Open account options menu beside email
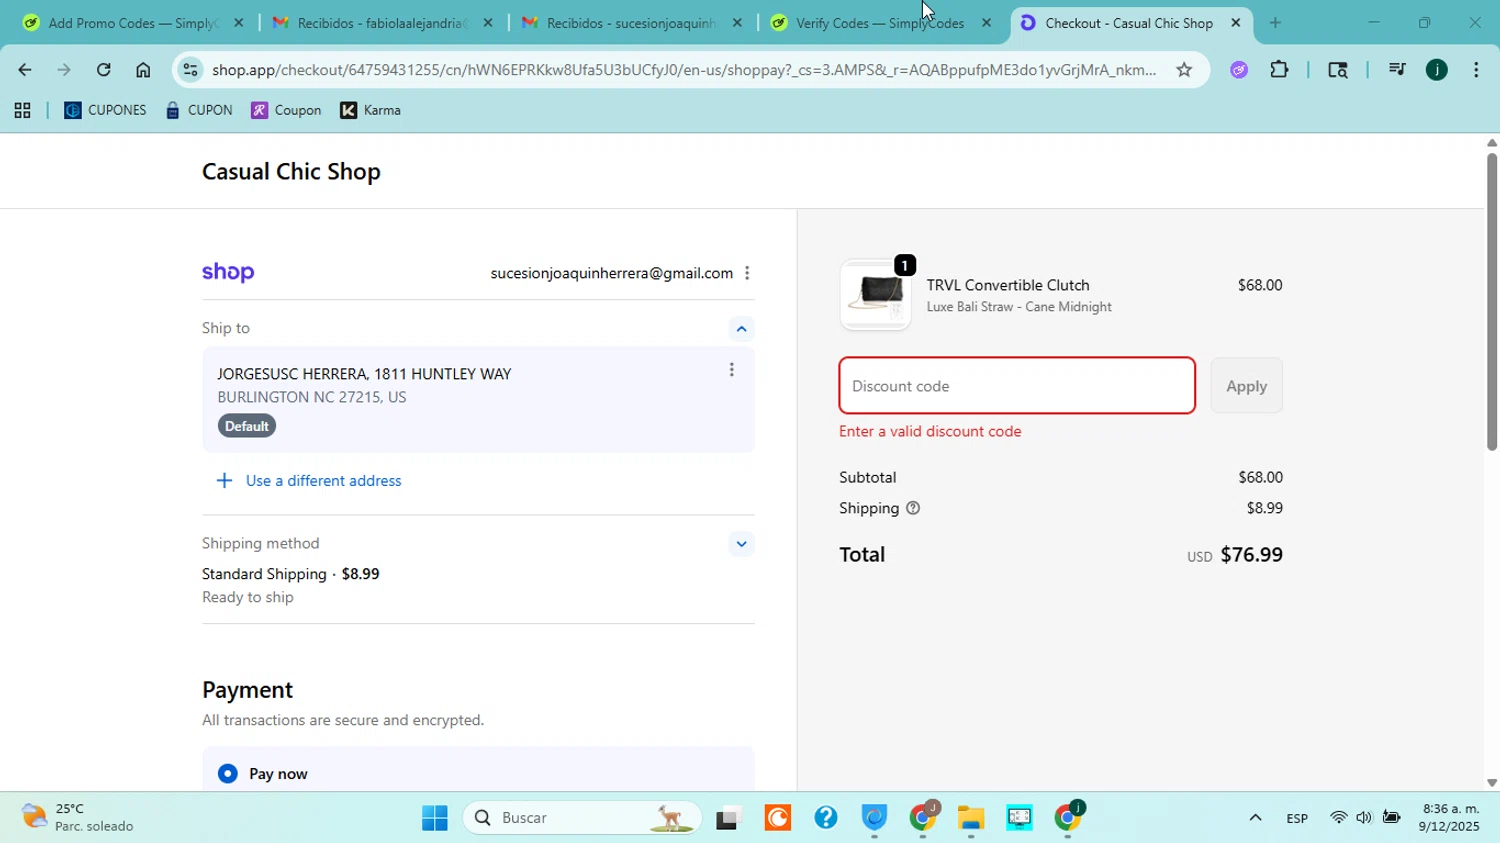 pyautogui.click(x=747, y=273)
